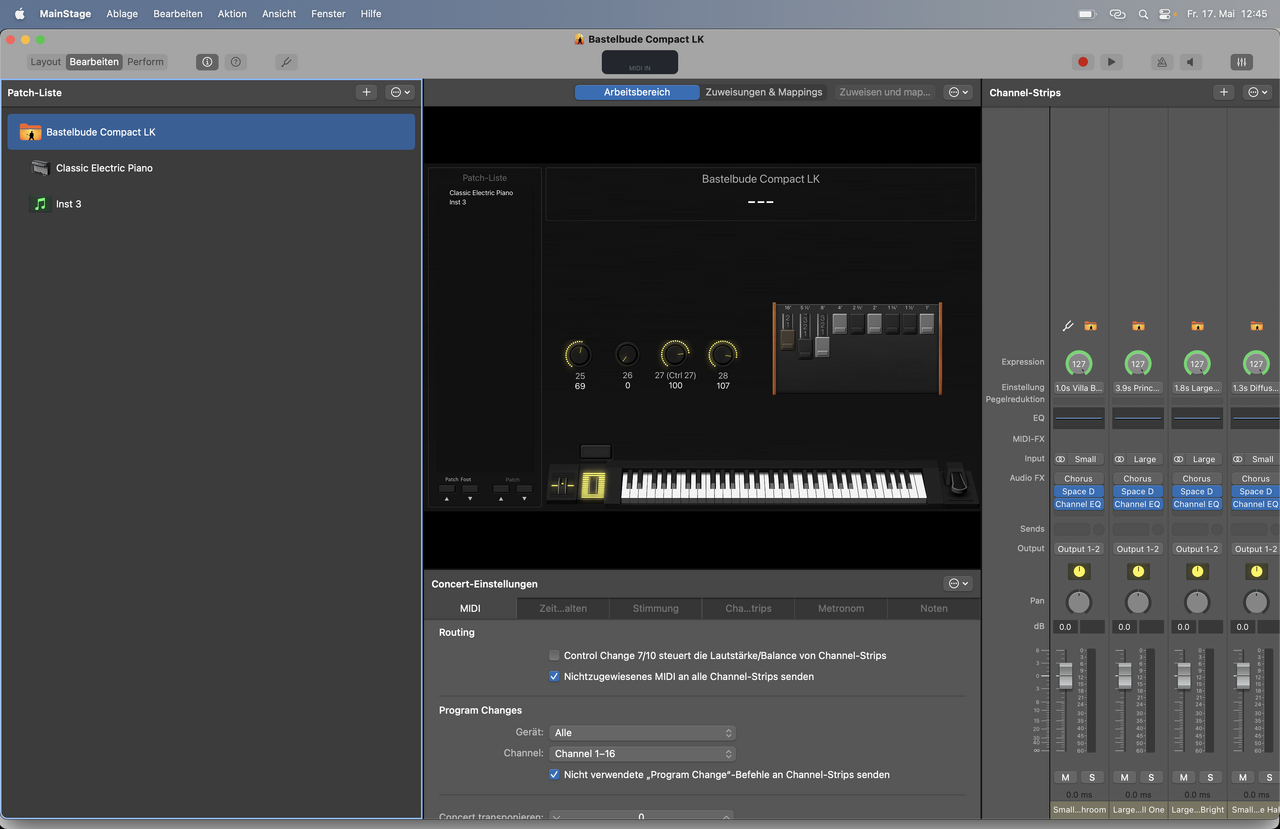Open Patch-Liste action menu (ellipsis chevron)
The image size is (1280, 829).
400,92
